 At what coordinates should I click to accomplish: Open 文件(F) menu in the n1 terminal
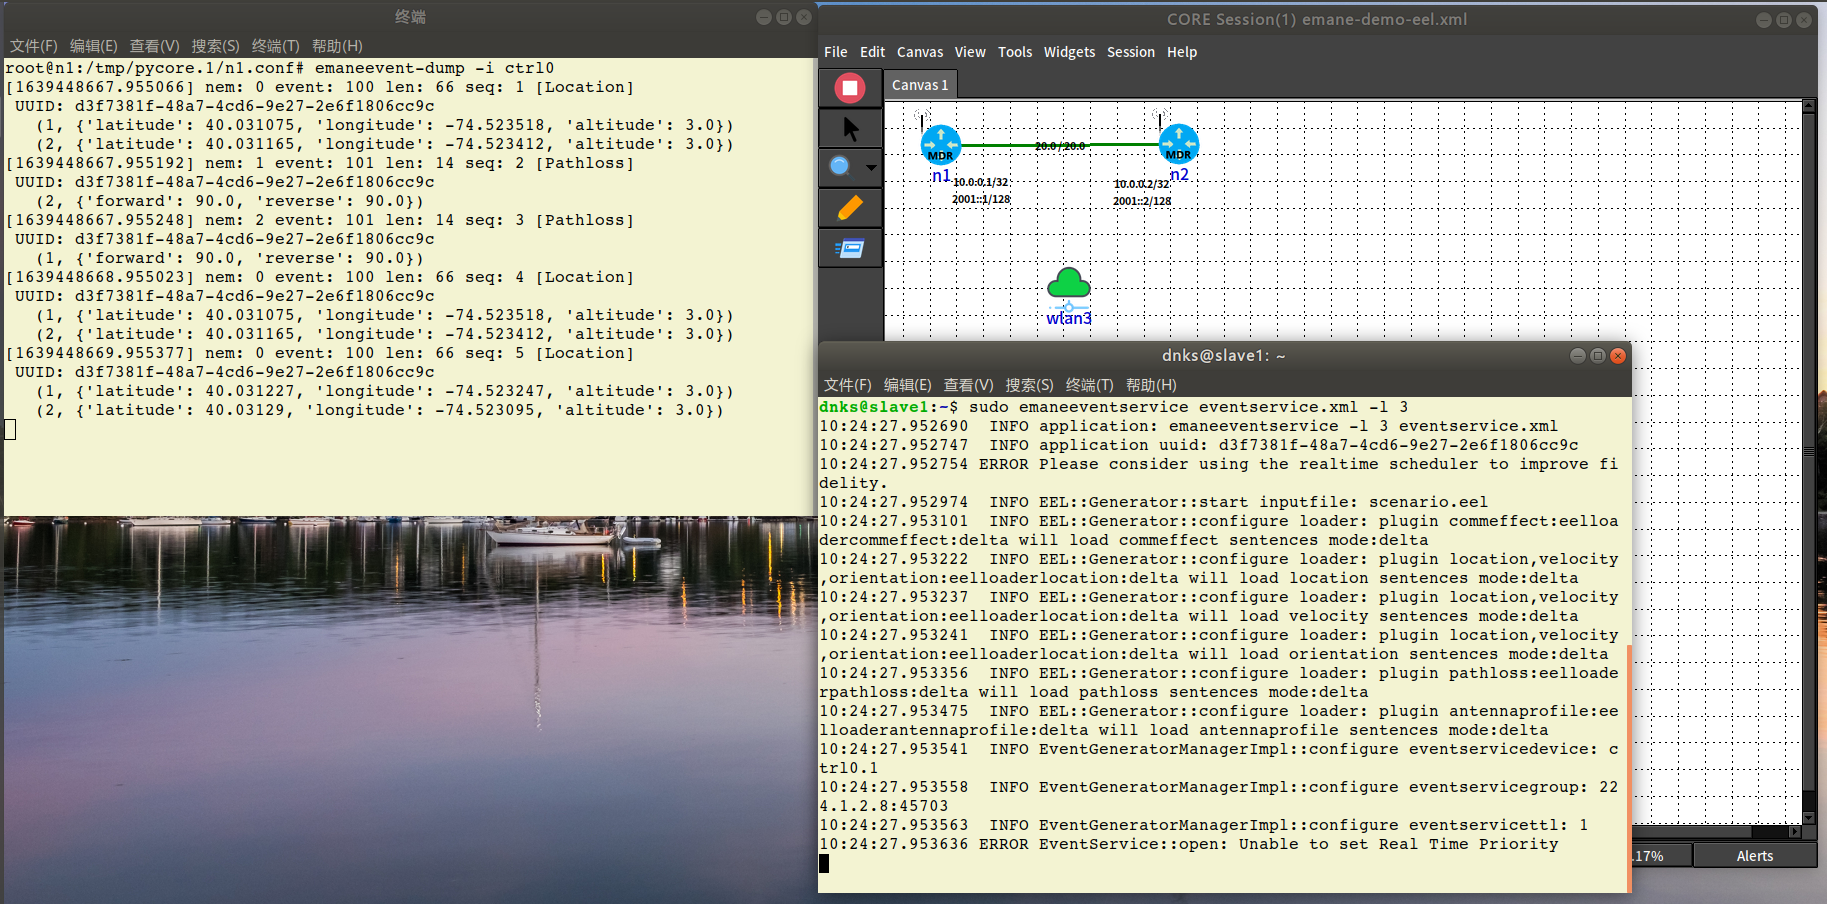(33, 46)
